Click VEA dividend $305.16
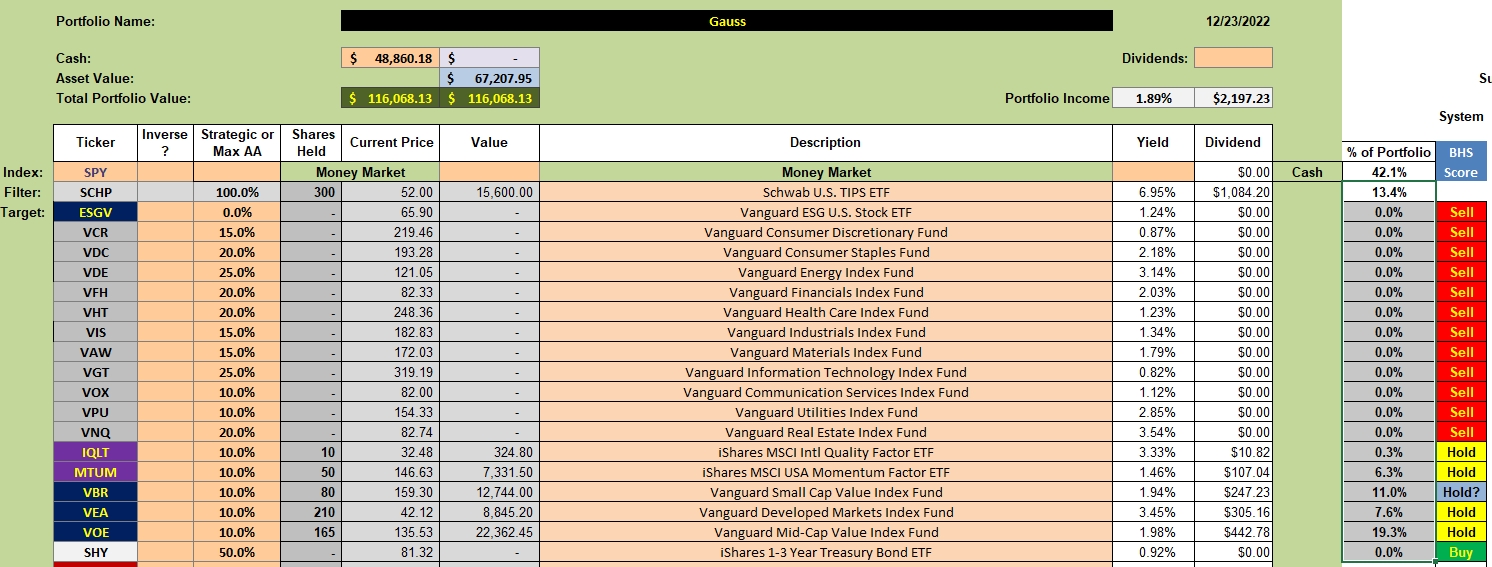The image size is (1492, 567). [x=1233, y=512]
